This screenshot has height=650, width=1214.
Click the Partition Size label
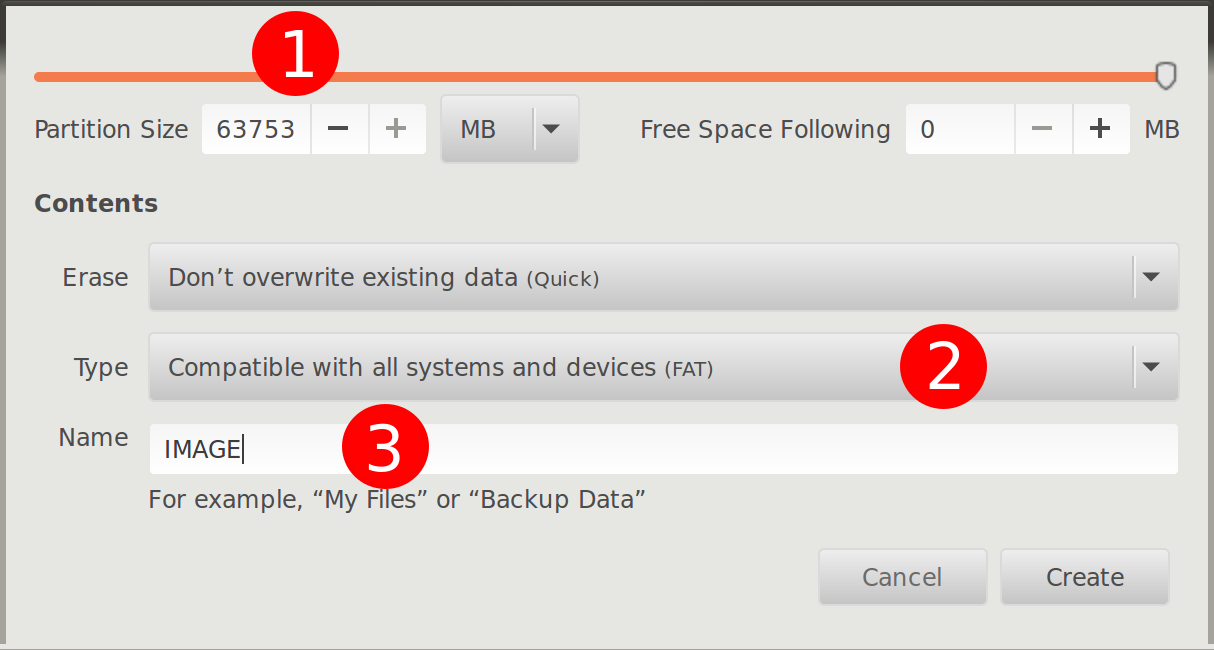coord(111,129)
